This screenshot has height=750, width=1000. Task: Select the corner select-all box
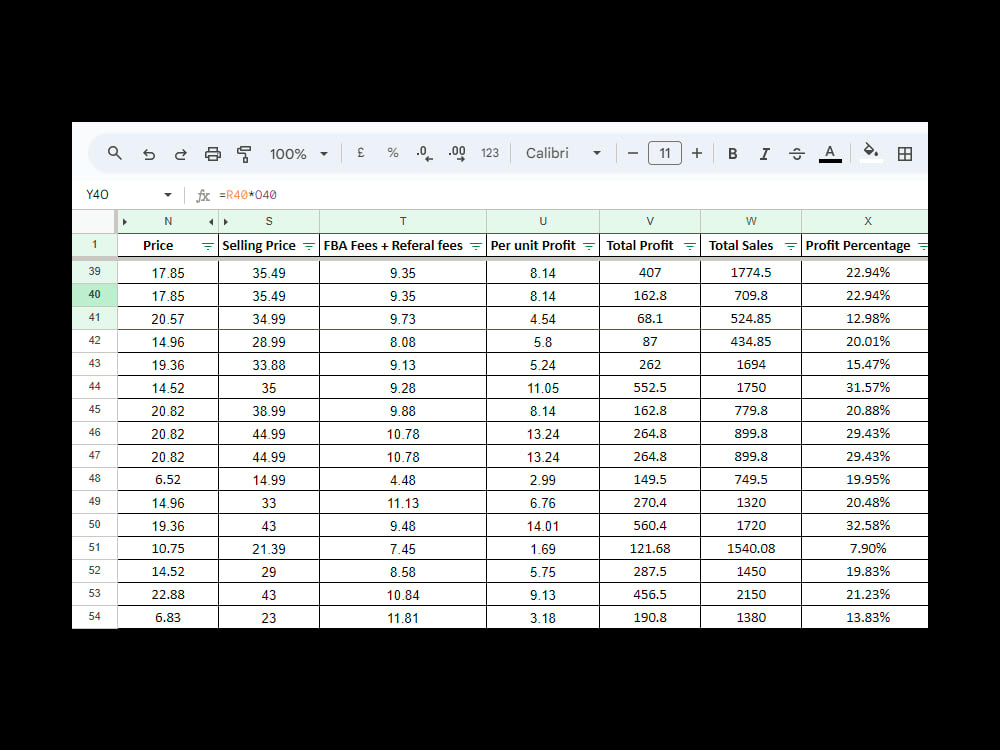coord(93,221)
